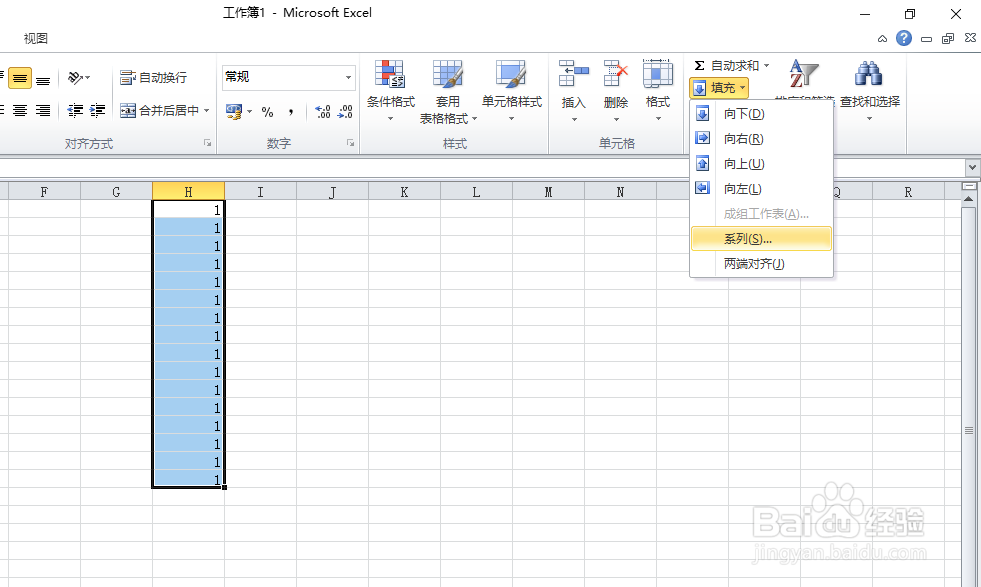Choose Fill Left (向左) menu item
This screenshot has width=981, height=587.
pyautogui.click(x=761, y=189)
